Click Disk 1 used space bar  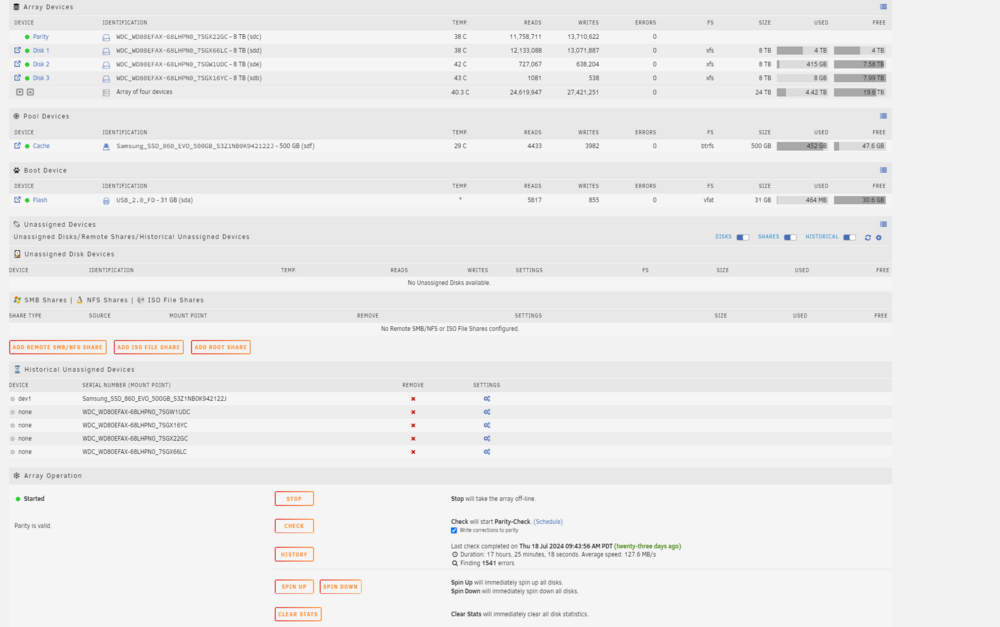[x=802, y=50]
